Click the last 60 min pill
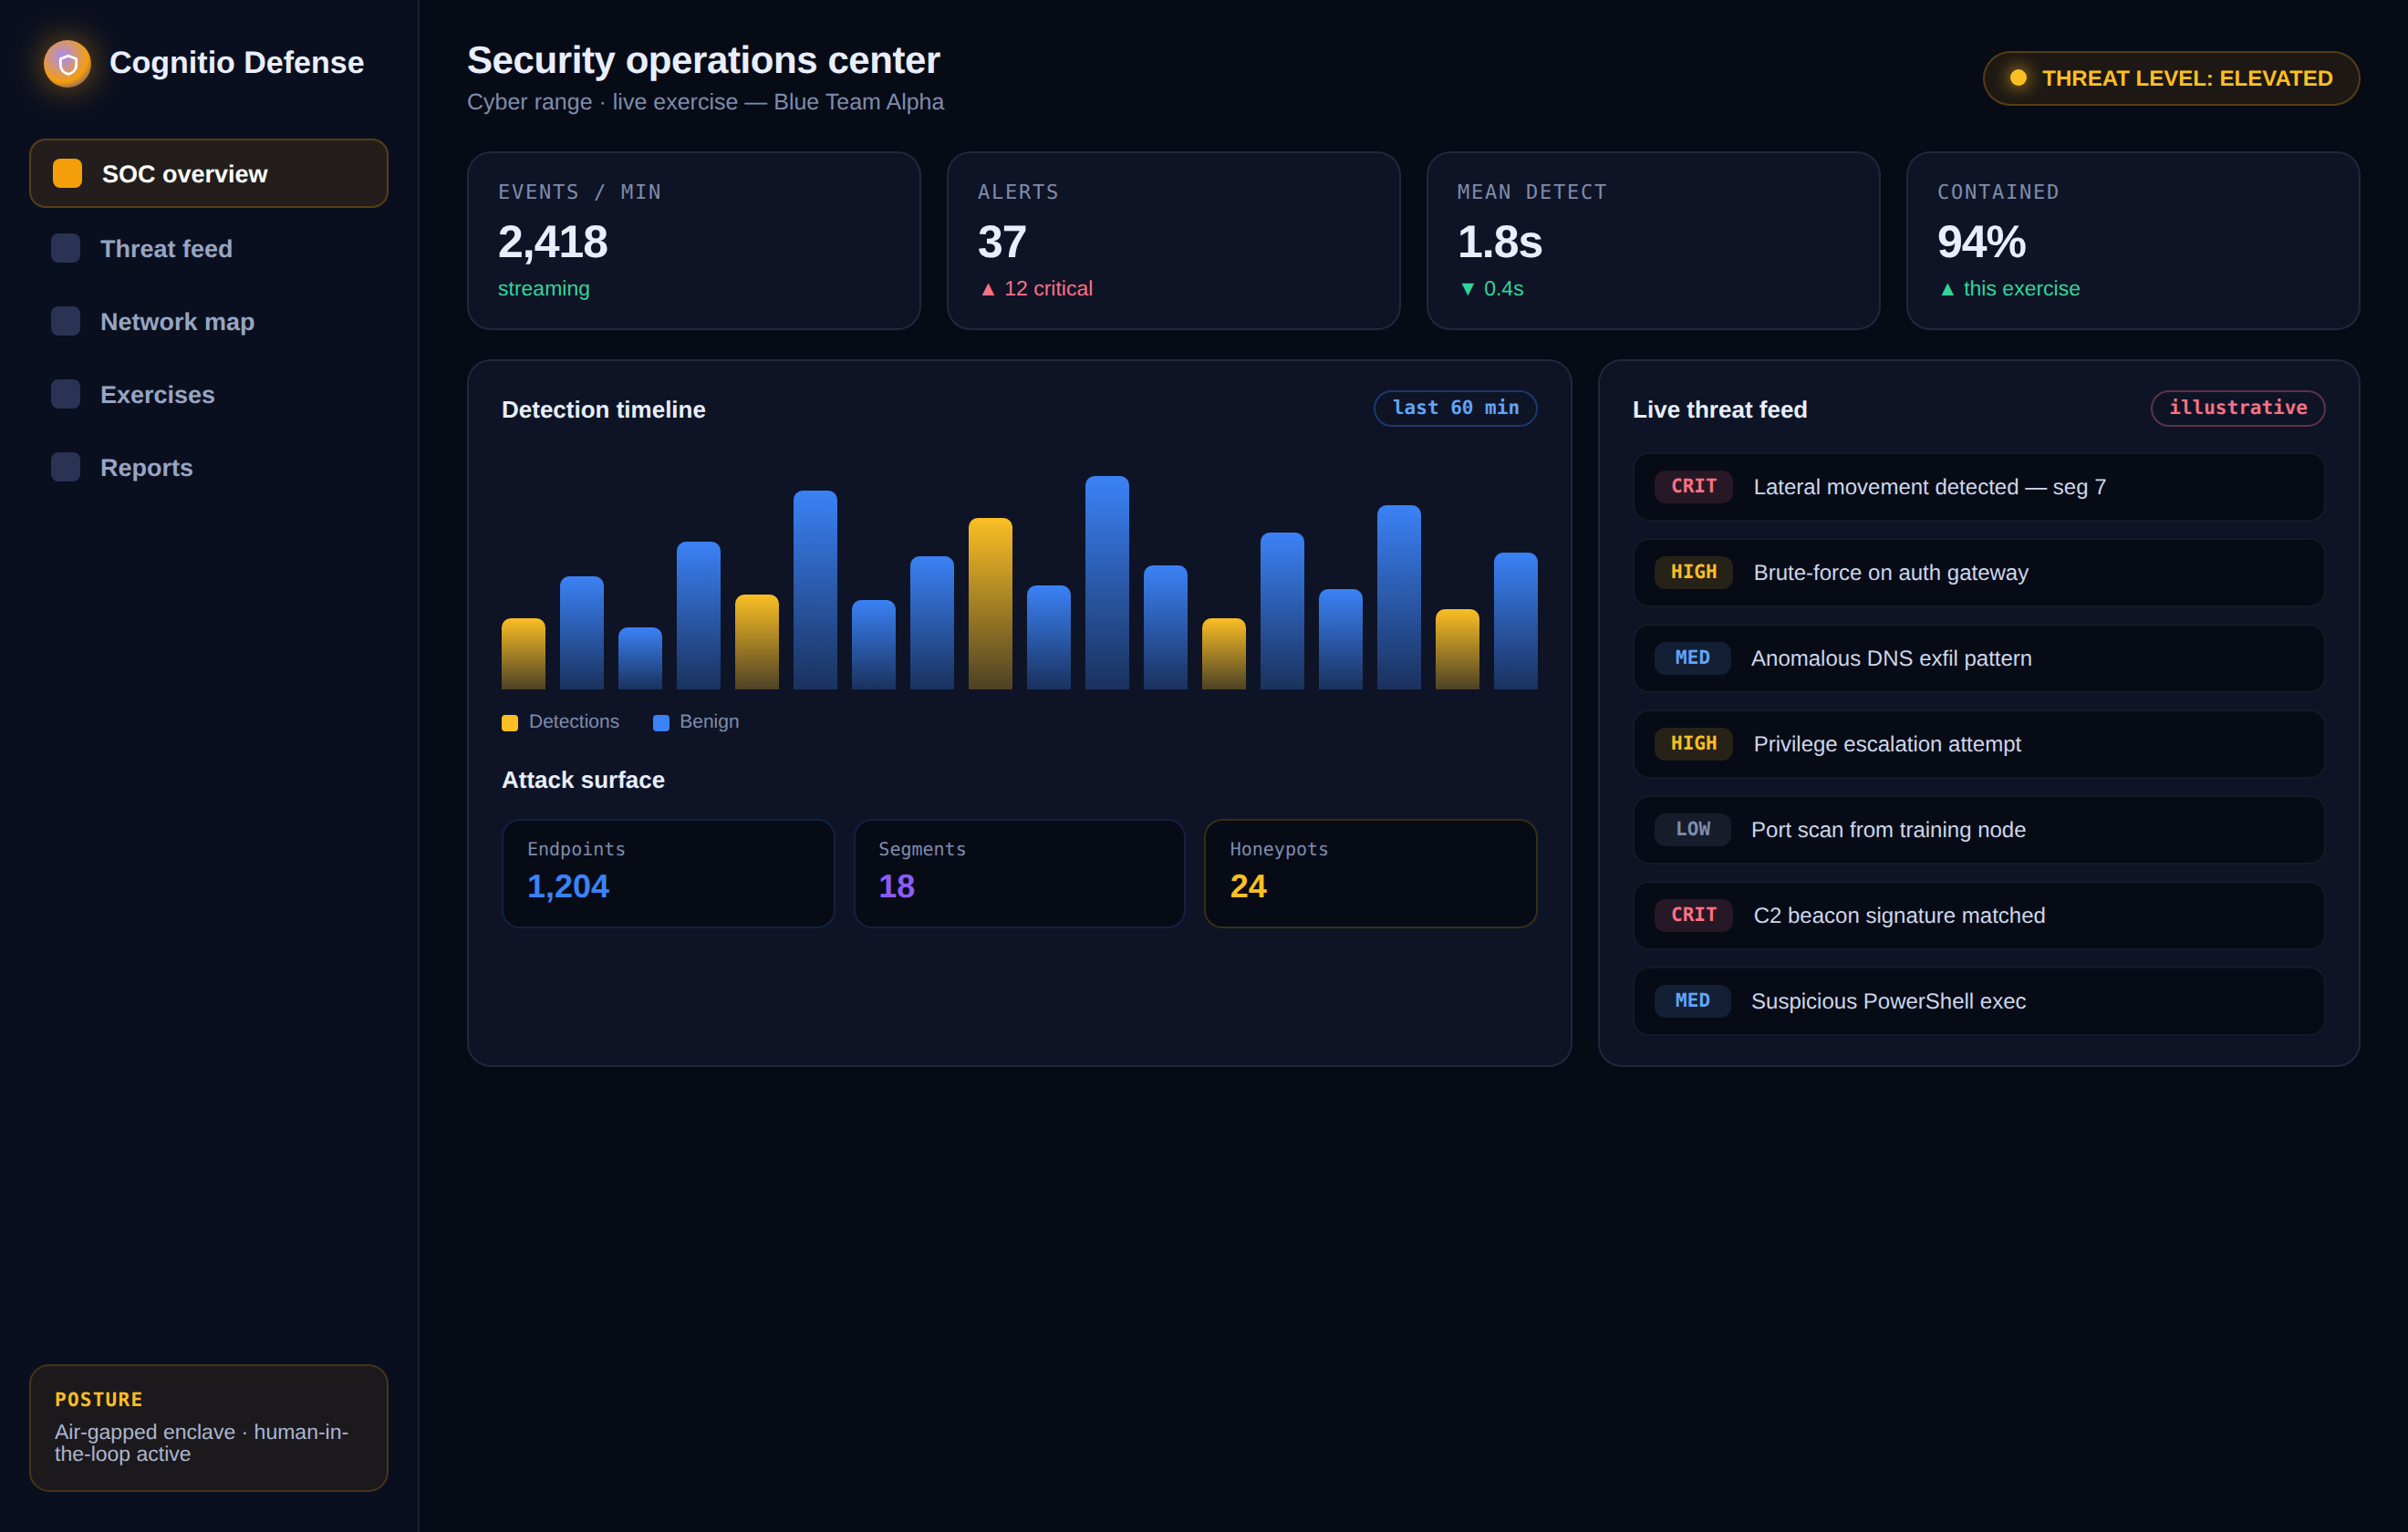 tap(1455, 408)
